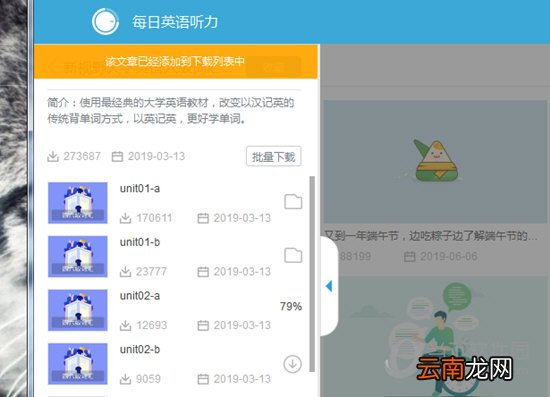Select the unit01-a title text
Screen dimensions: 550x397
pos(140,189)
